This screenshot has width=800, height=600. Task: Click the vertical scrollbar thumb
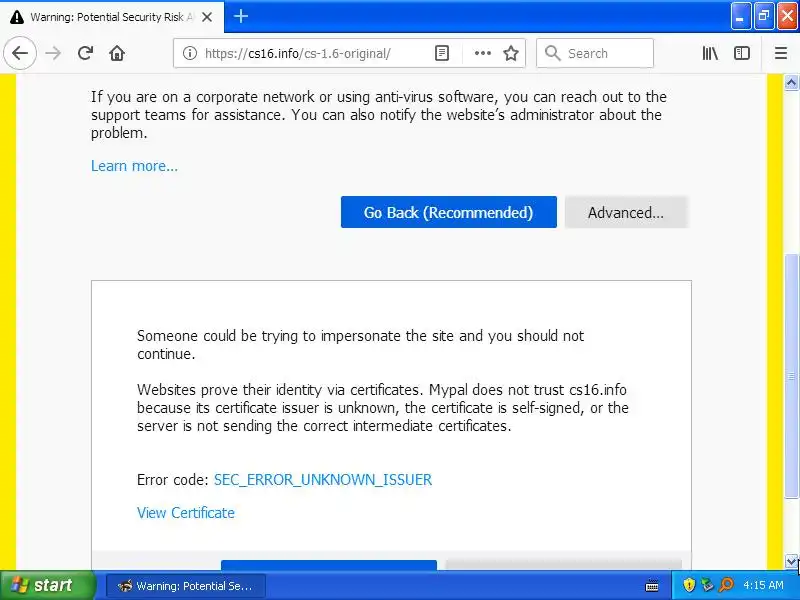coord(791,376)
